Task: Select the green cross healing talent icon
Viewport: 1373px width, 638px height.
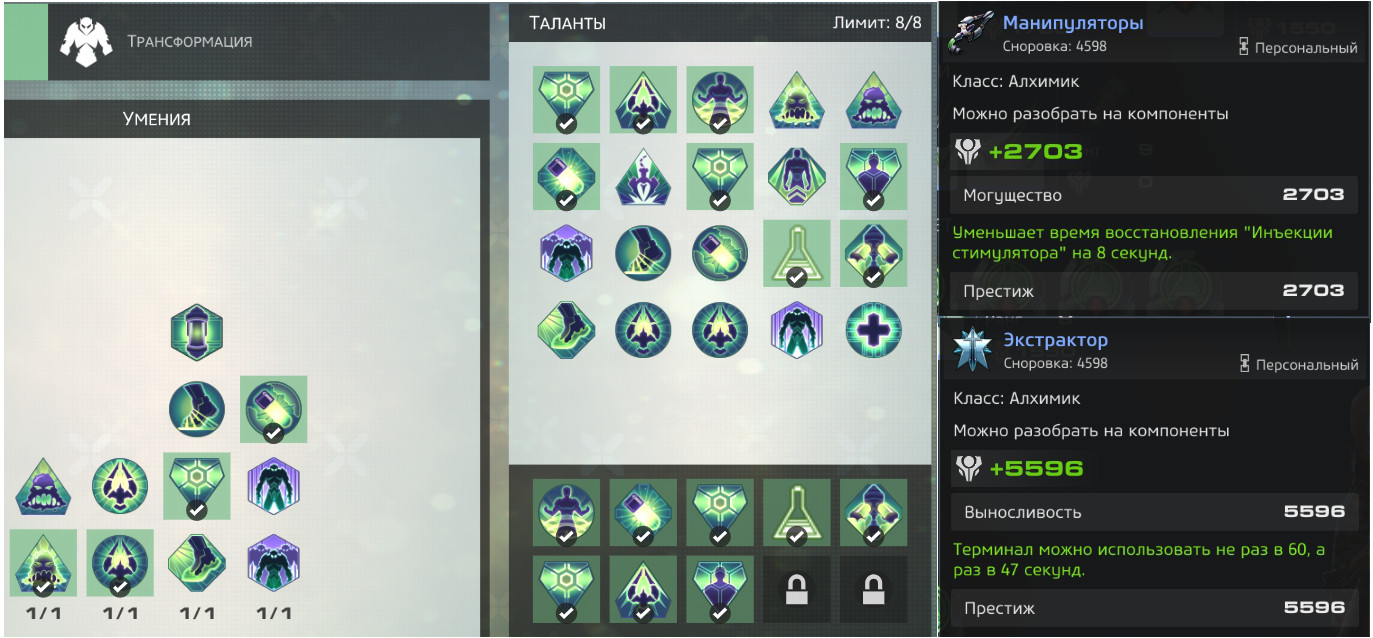Action: pyautogui.click(x=873, y=331)
